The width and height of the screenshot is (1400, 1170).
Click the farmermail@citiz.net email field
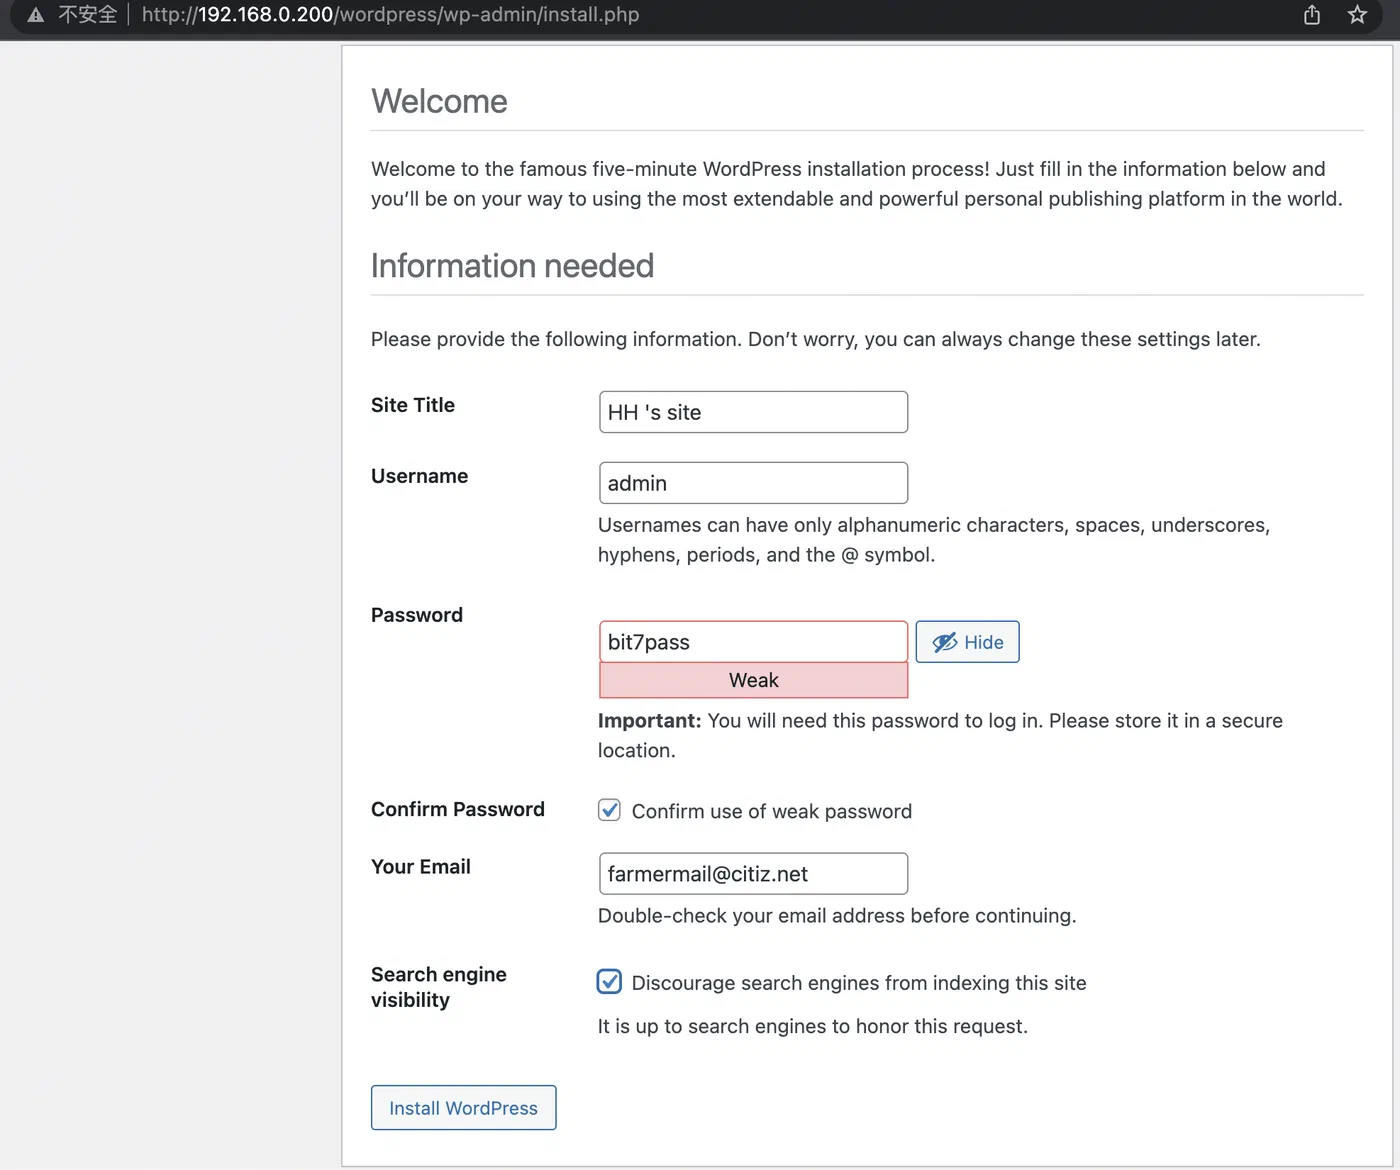[753, 874]
